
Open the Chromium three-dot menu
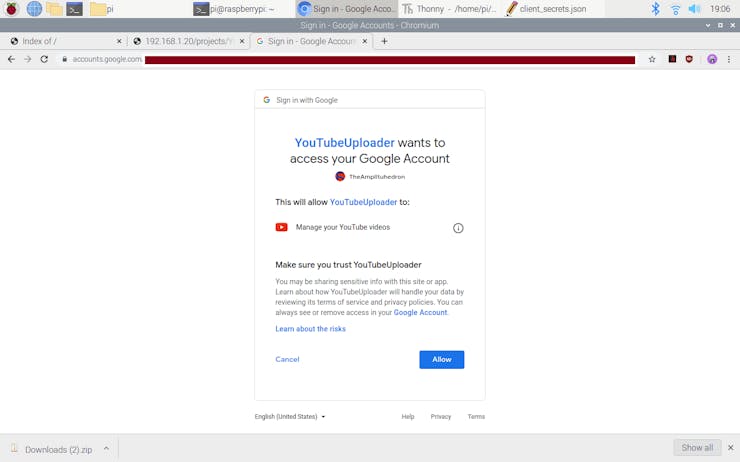click(x=729, y=59)
